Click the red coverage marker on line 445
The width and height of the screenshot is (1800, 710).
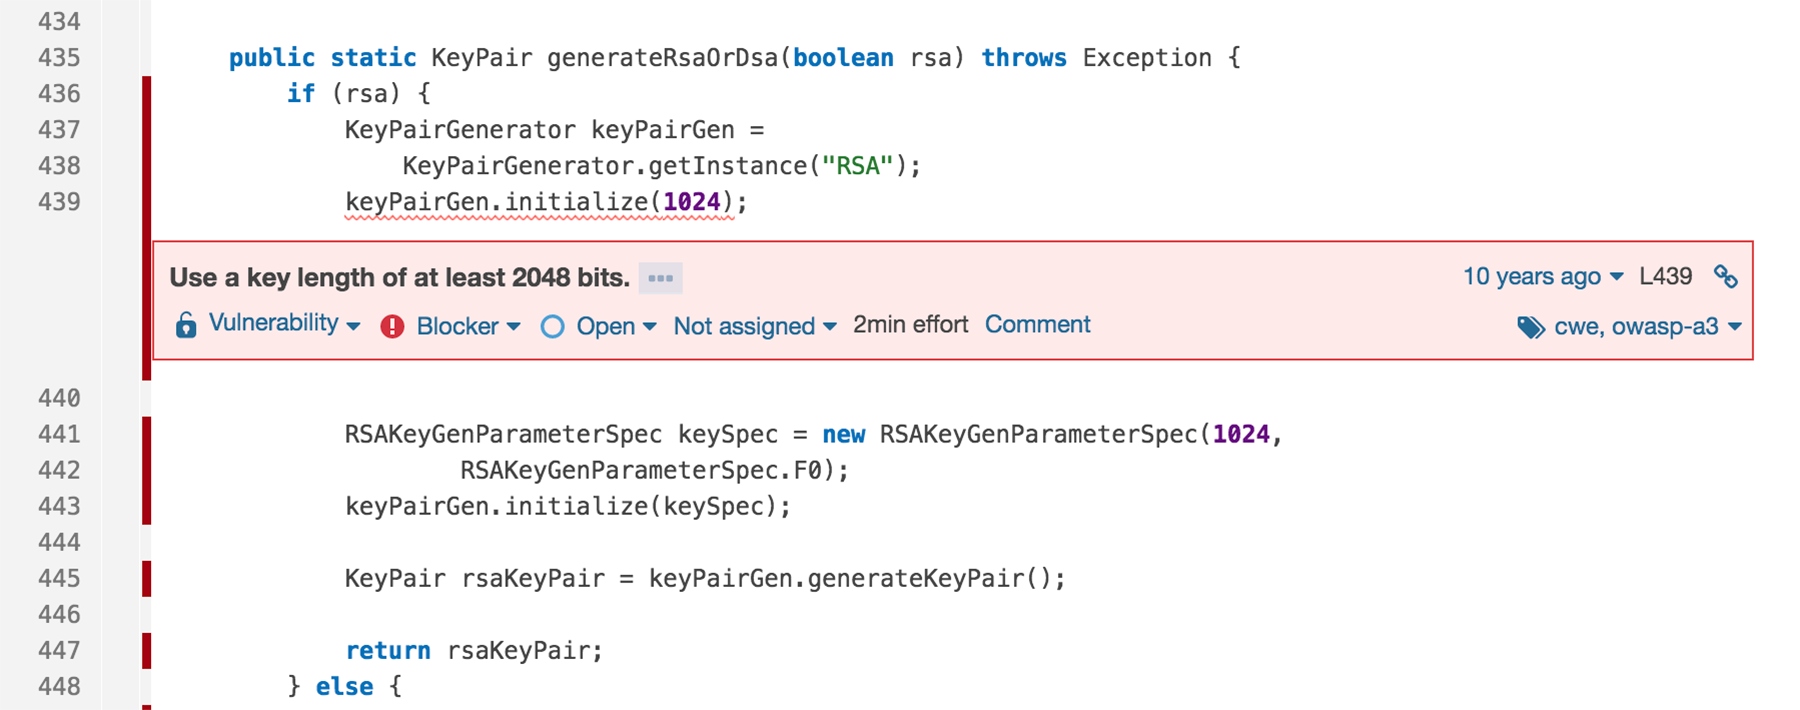[147, 578]
